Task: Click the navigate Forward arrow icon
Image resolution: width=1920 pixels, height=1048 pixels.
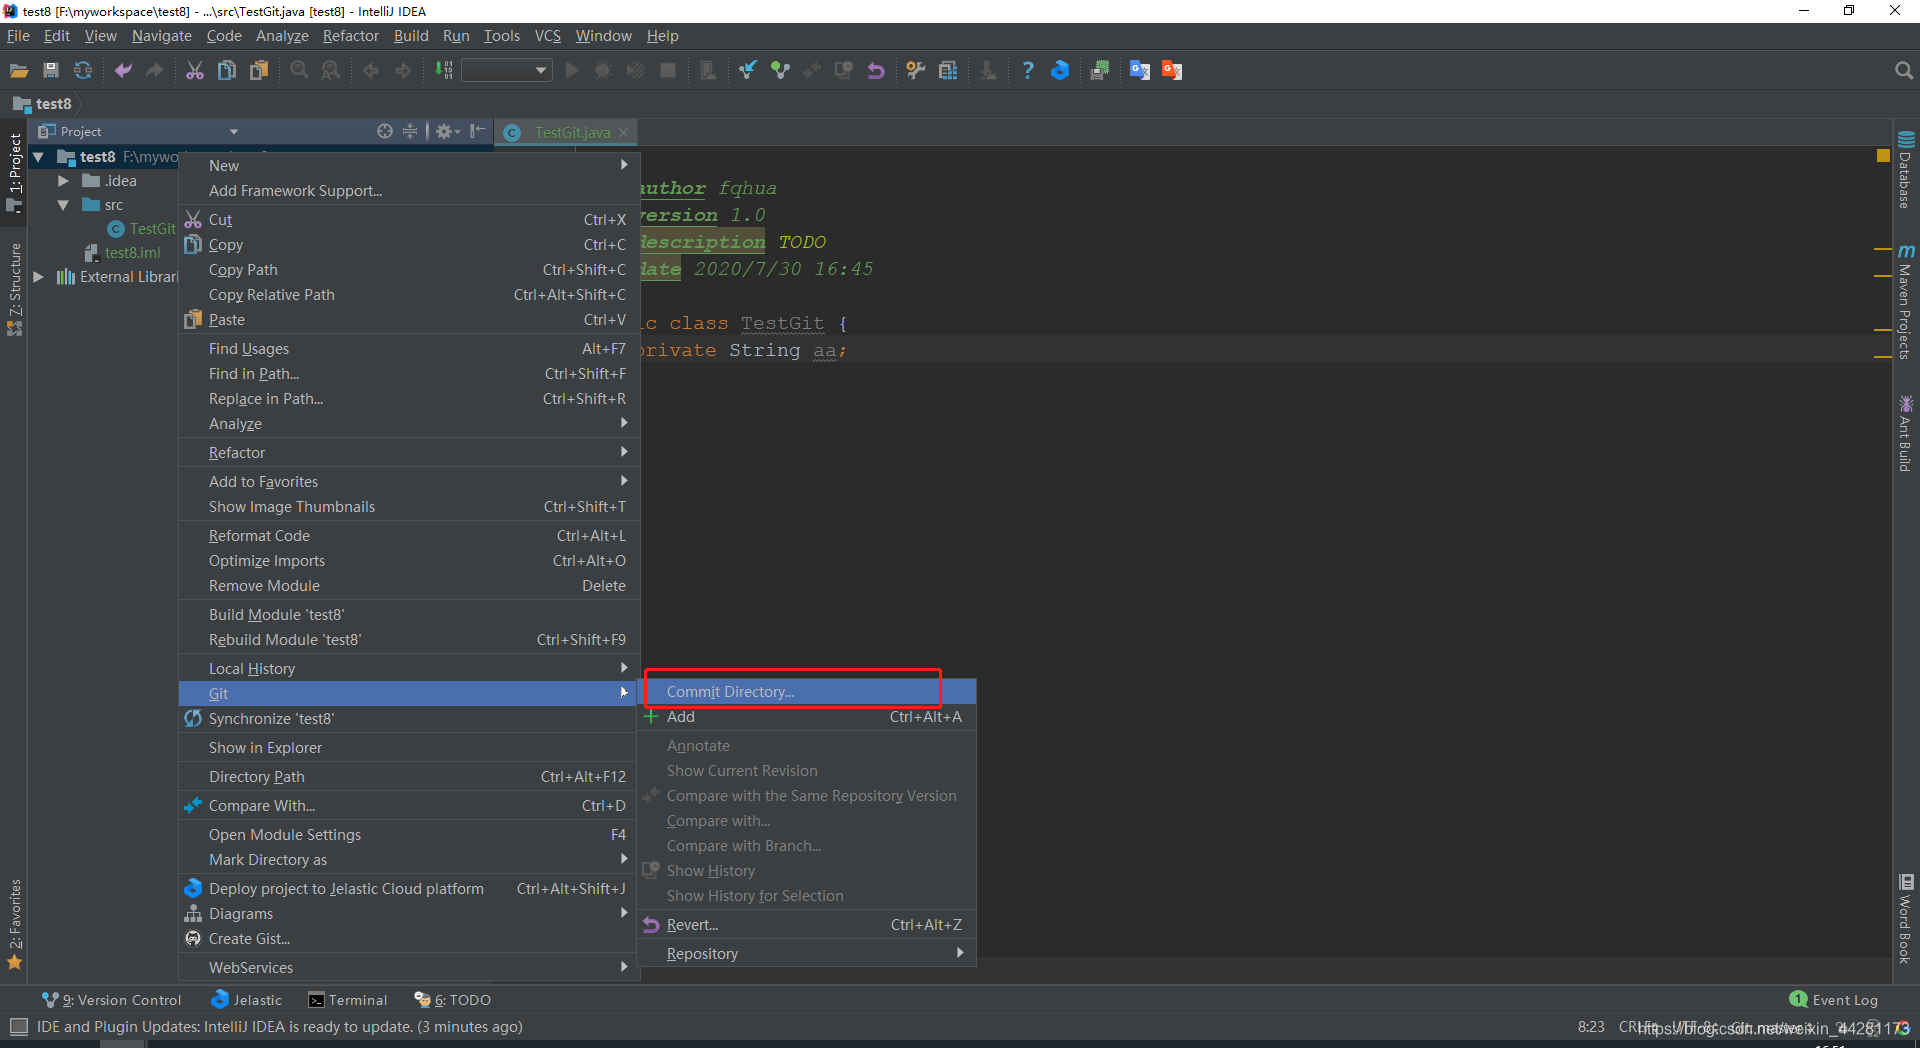Action: tap(403, 70)
